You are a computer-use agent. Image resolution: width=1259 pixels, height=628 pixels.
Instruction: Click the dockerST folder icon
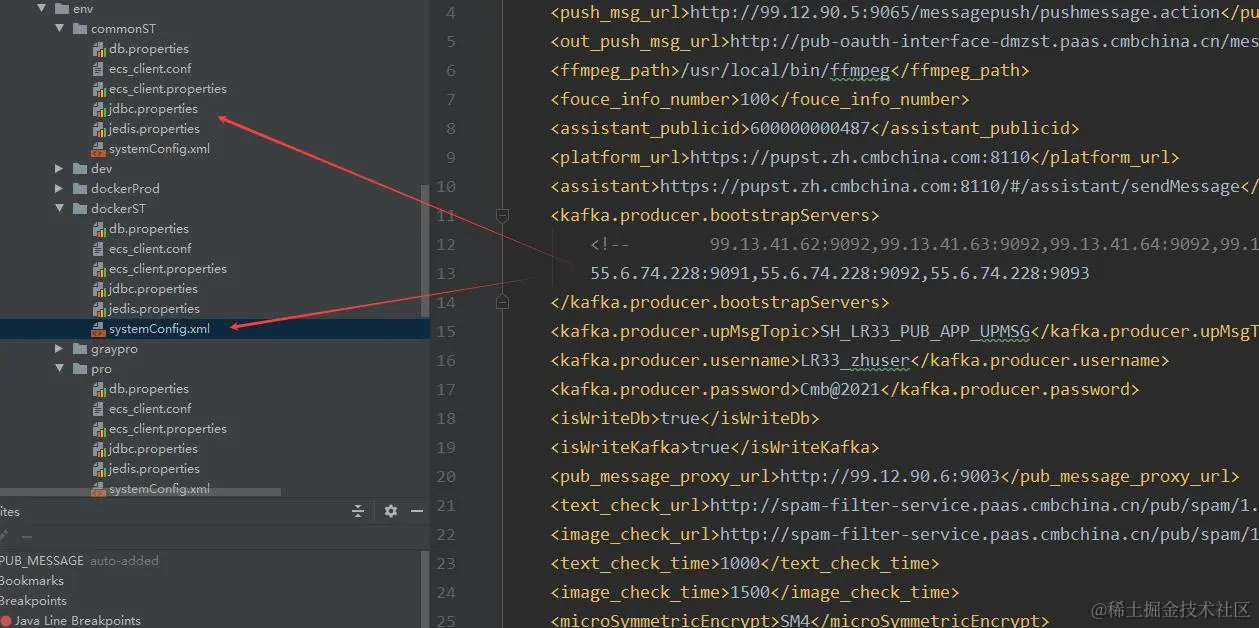coord(80,209)
